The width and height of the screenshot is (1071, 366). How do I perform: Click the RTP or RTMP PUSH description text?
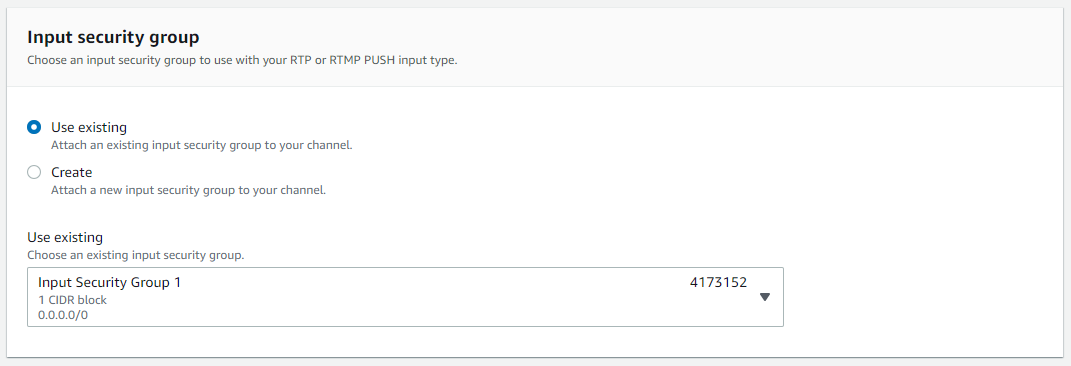pos(242,60)
